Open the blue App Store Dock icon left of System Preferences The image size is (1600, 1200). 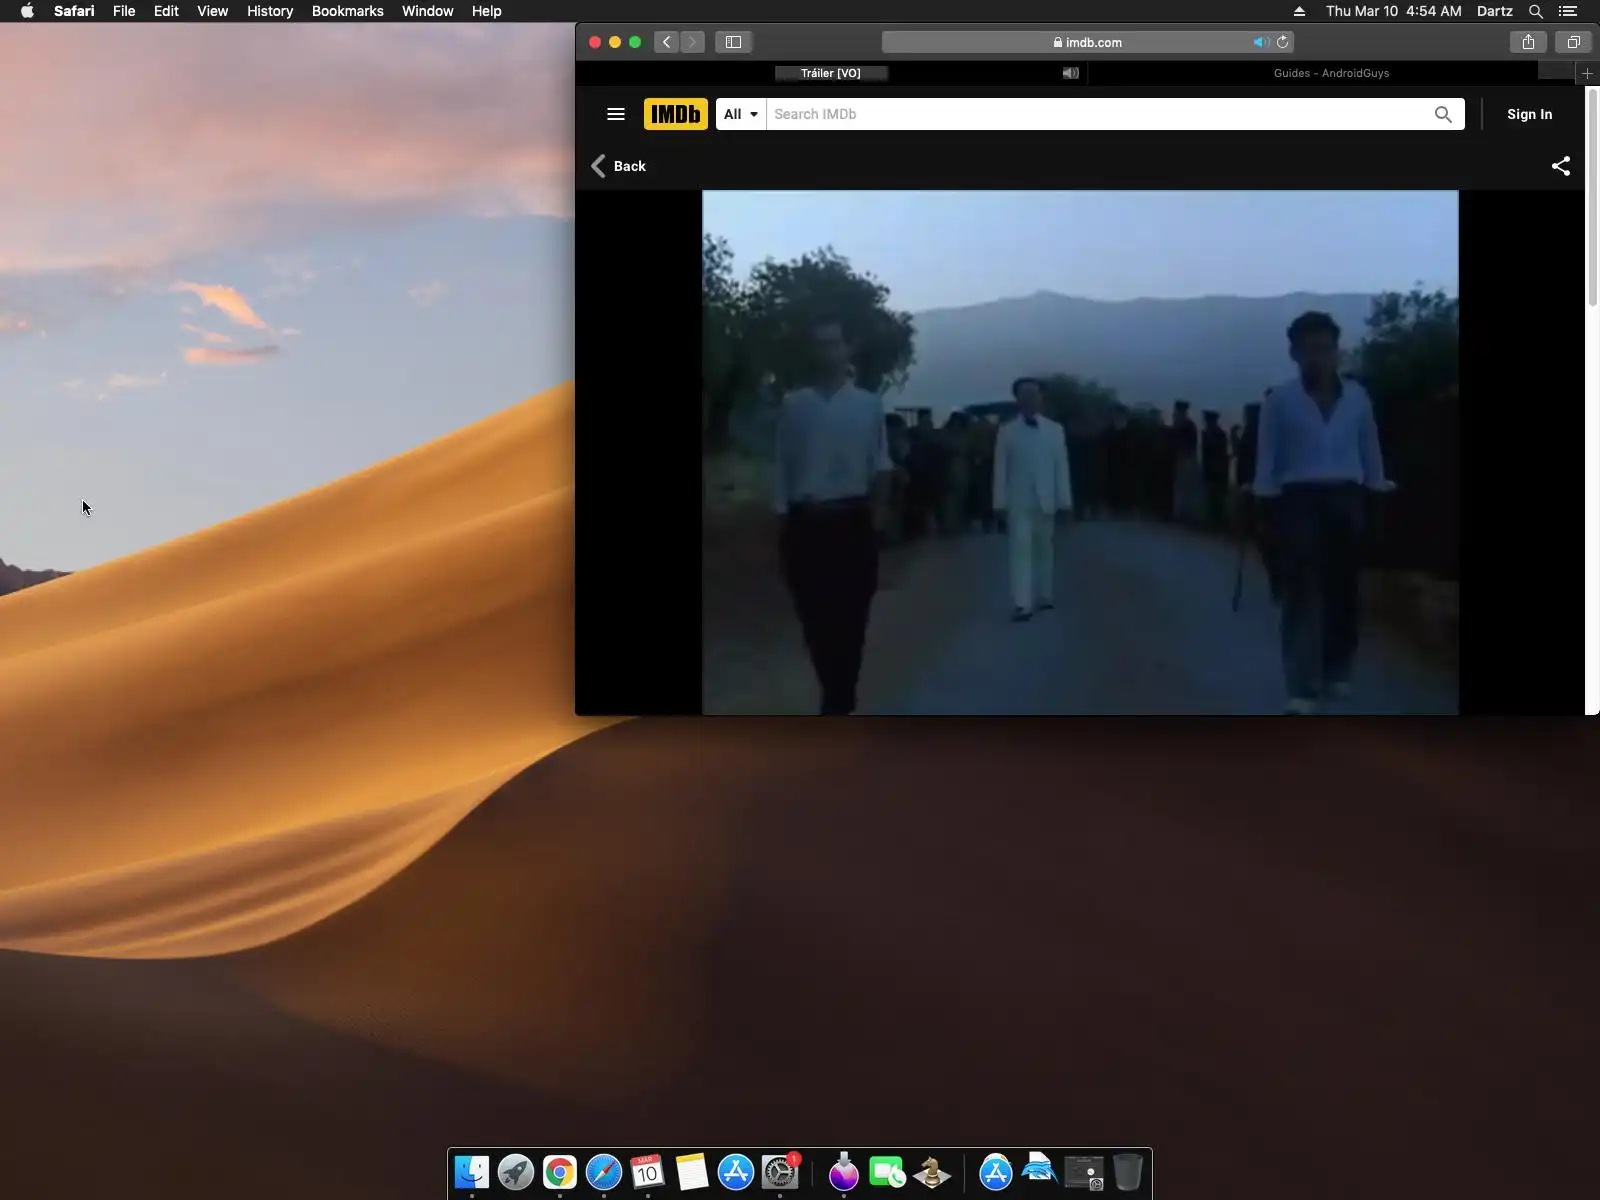(736, 1172)
